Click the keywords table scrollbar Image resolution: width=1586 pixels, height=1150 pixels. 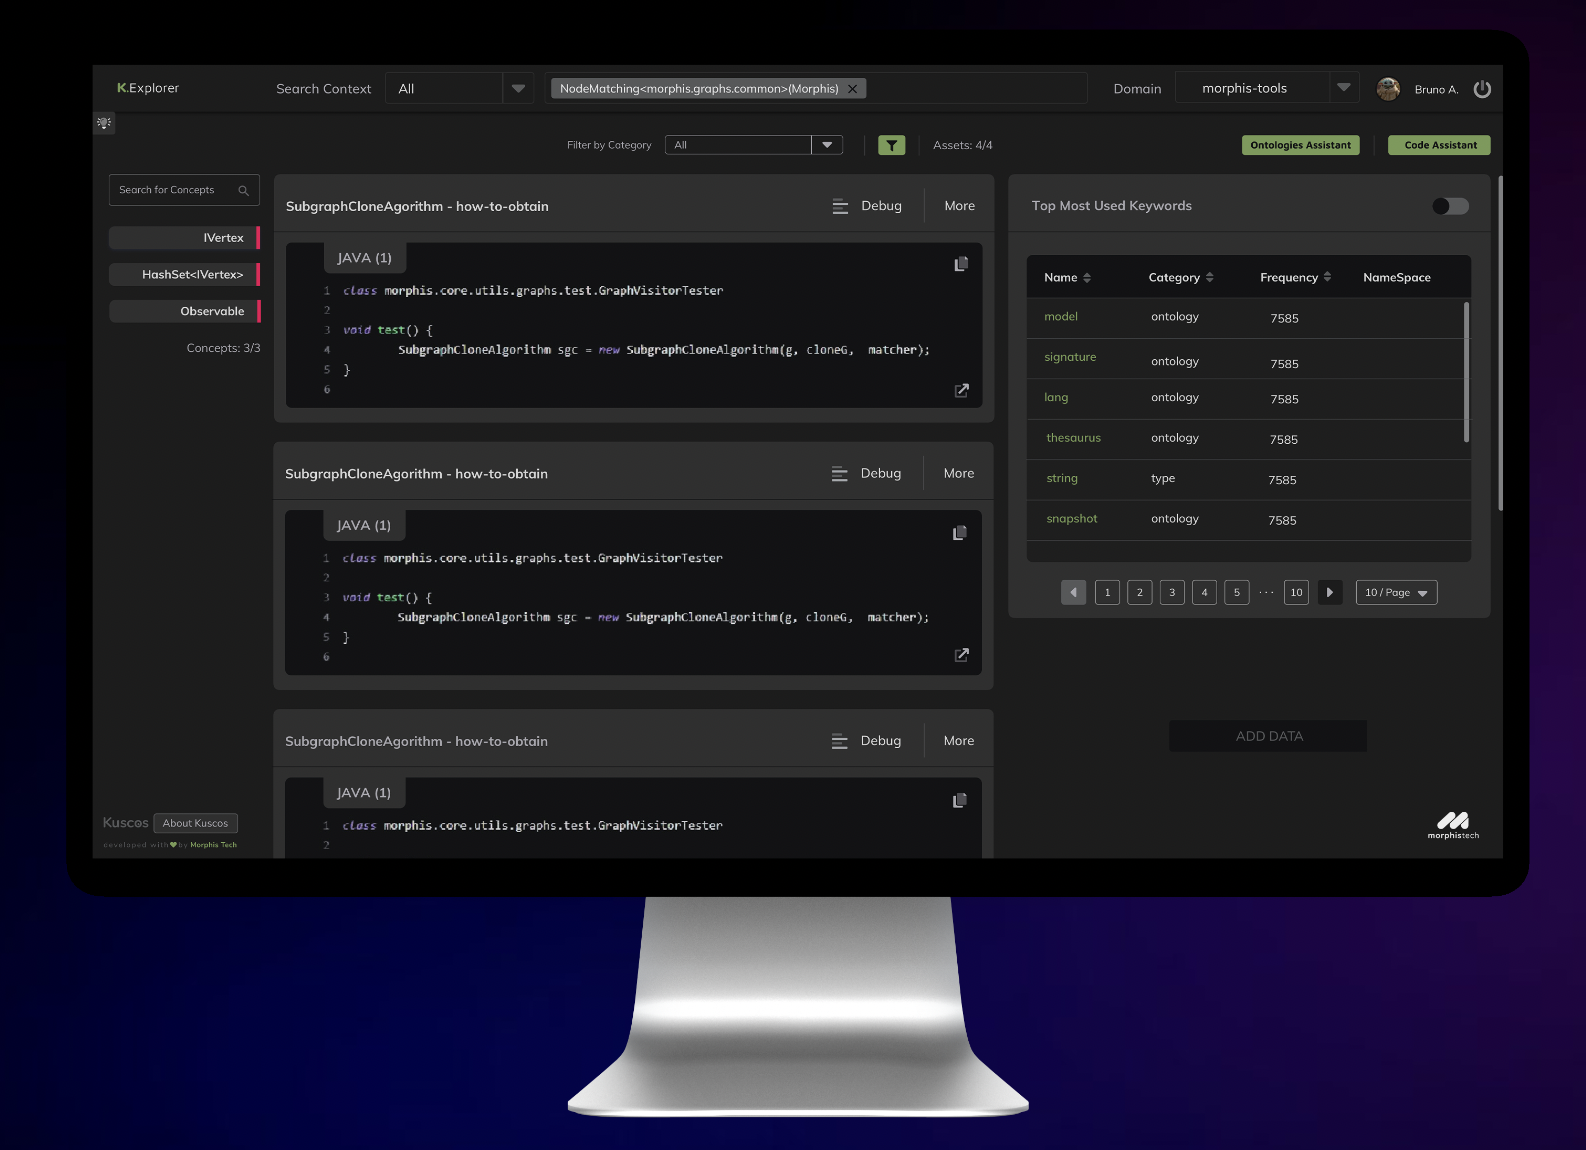(1466, 371)
